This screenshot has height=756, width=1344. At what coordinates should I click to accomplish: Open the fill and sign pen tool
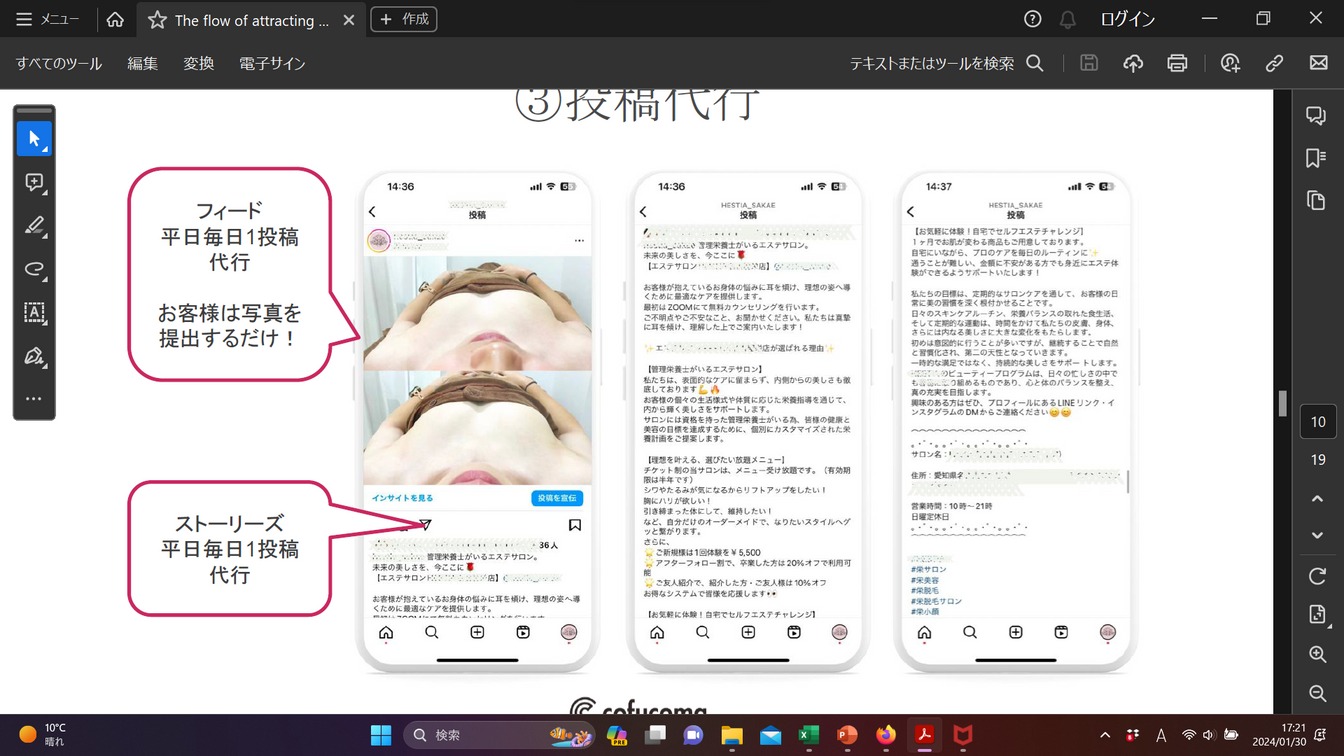34,356
